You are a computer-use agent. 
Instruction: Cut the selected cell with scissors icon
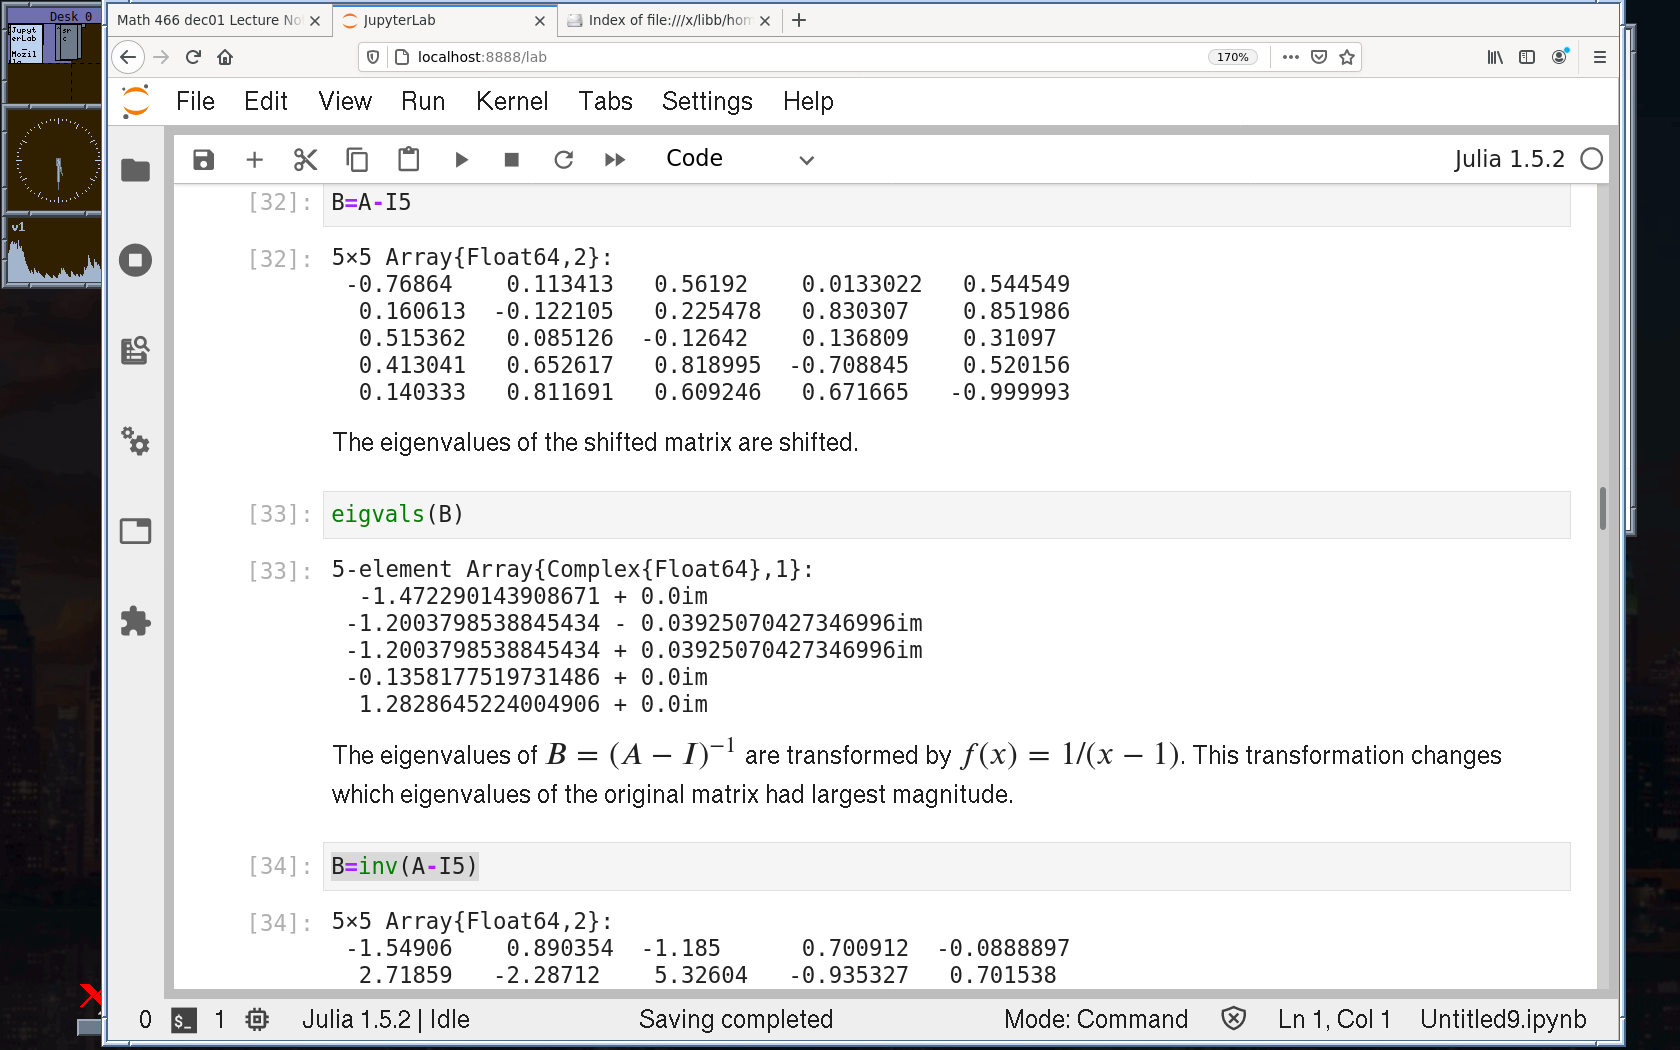305,160
